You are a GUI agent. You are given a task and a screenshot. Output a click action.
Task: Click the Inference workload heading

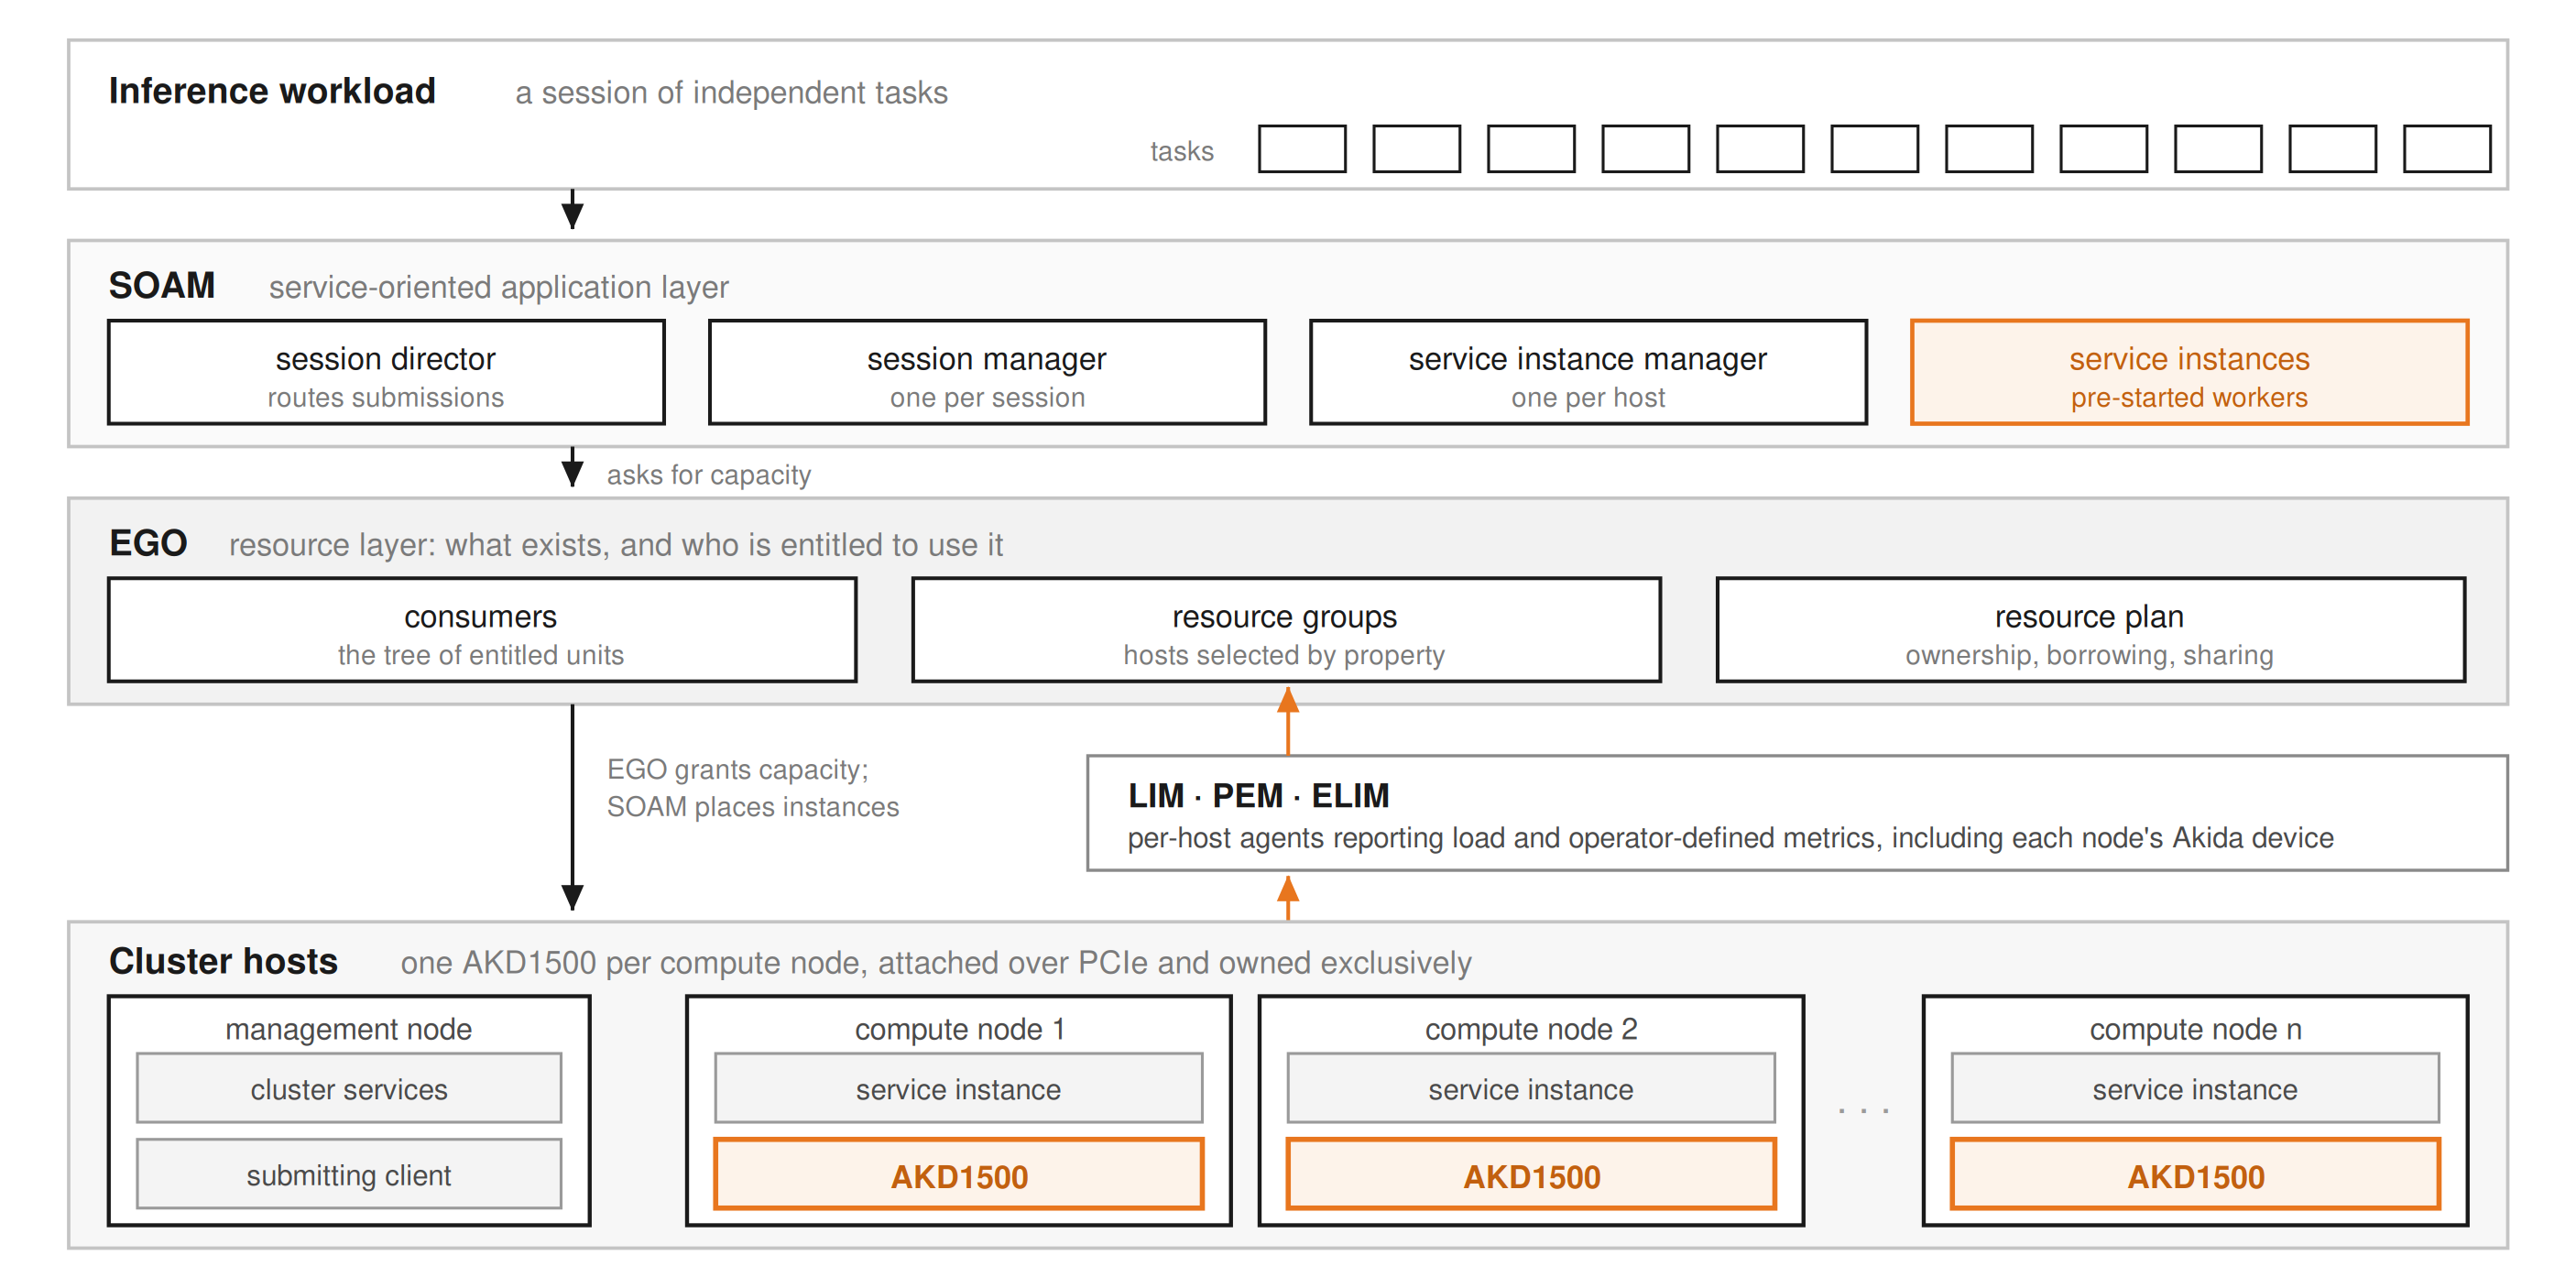click(x=272, y=91)
